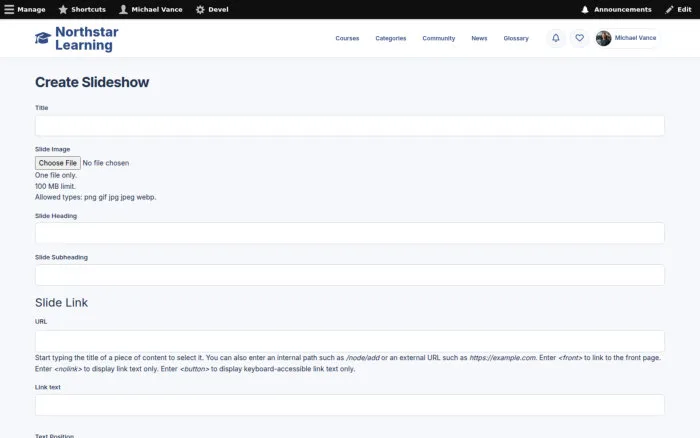This screenshot has height=438, width=700.
Task: Focus the Link text input field
Action: [x=350, y=405]
